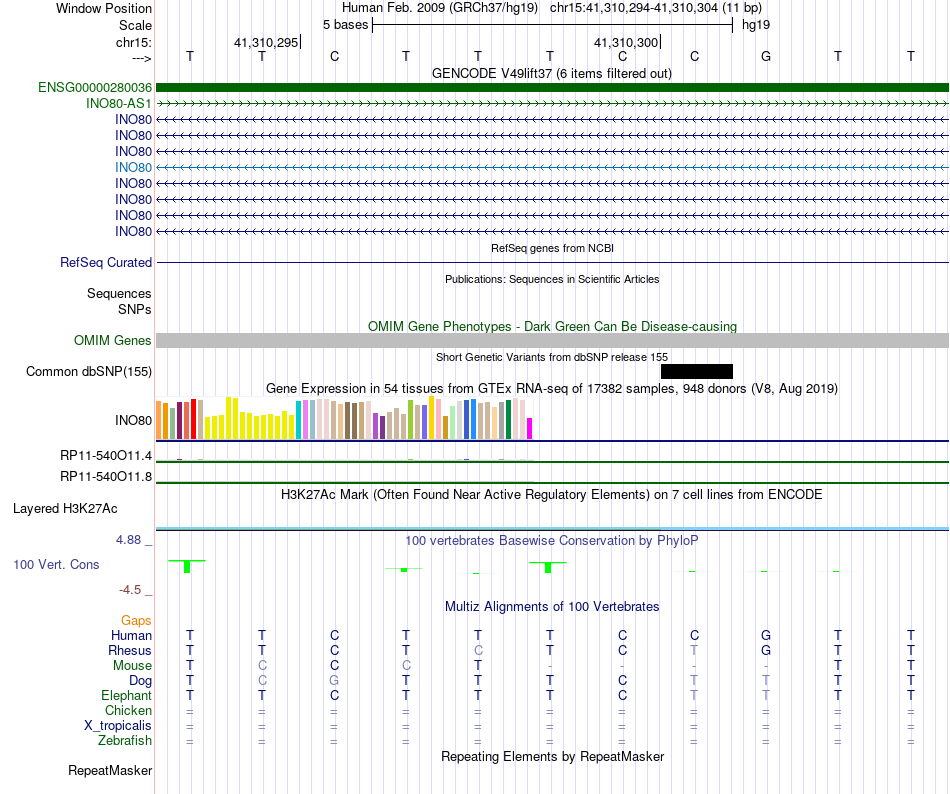
Task: Click the Gaps label in Multiz track
Action: click(x=136, y=620)
